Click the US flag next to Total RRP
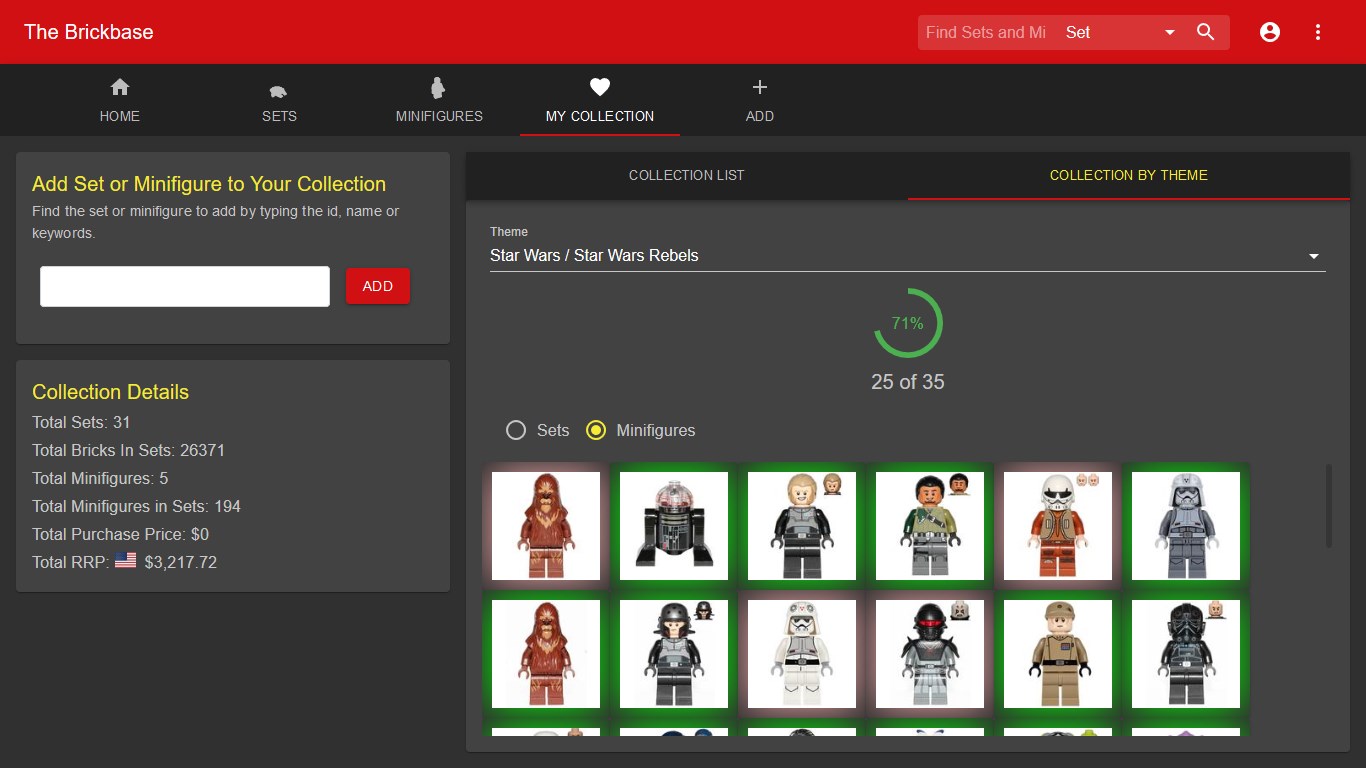 click(x=125, y=561)
